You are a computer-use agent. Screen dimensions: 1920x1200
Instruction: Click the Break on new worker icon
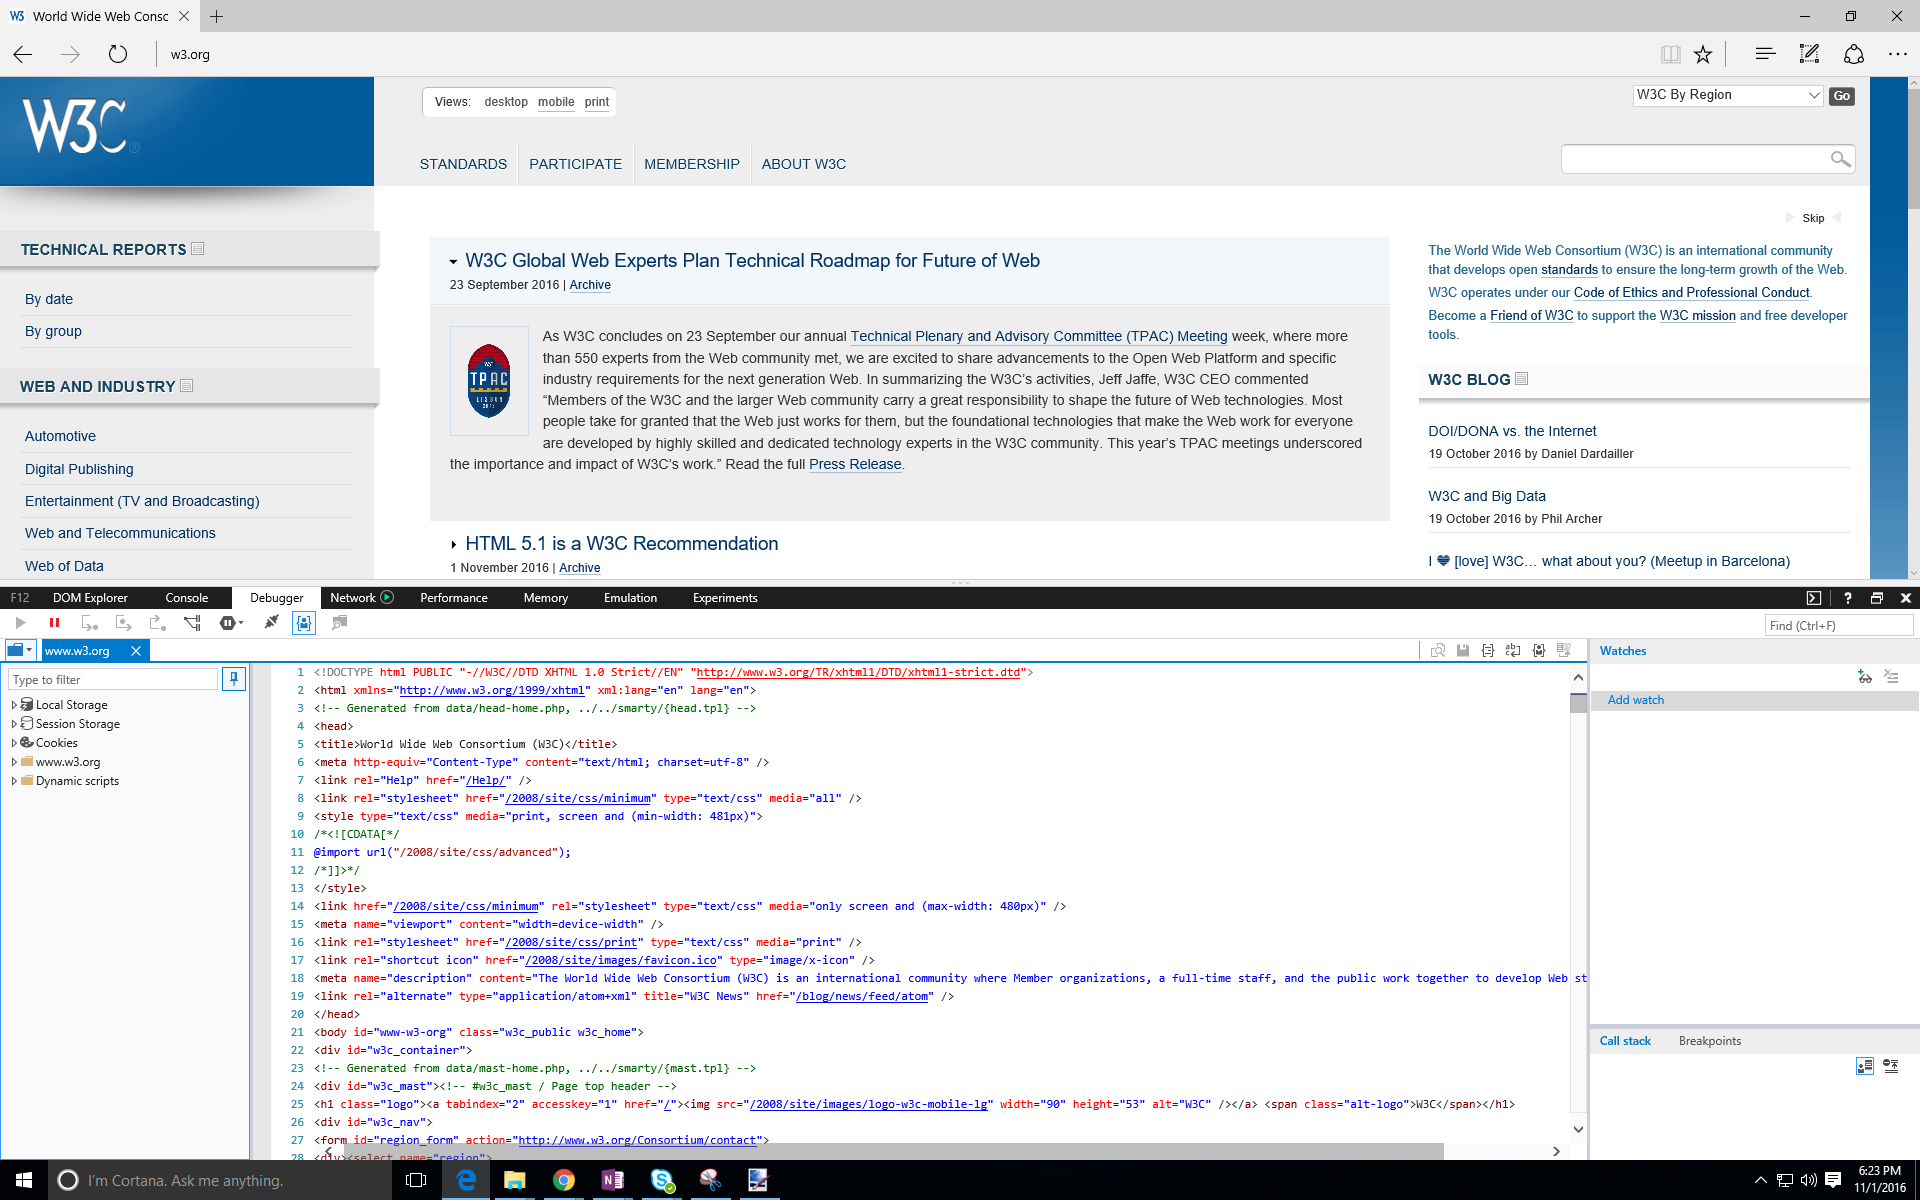[192, 623]
